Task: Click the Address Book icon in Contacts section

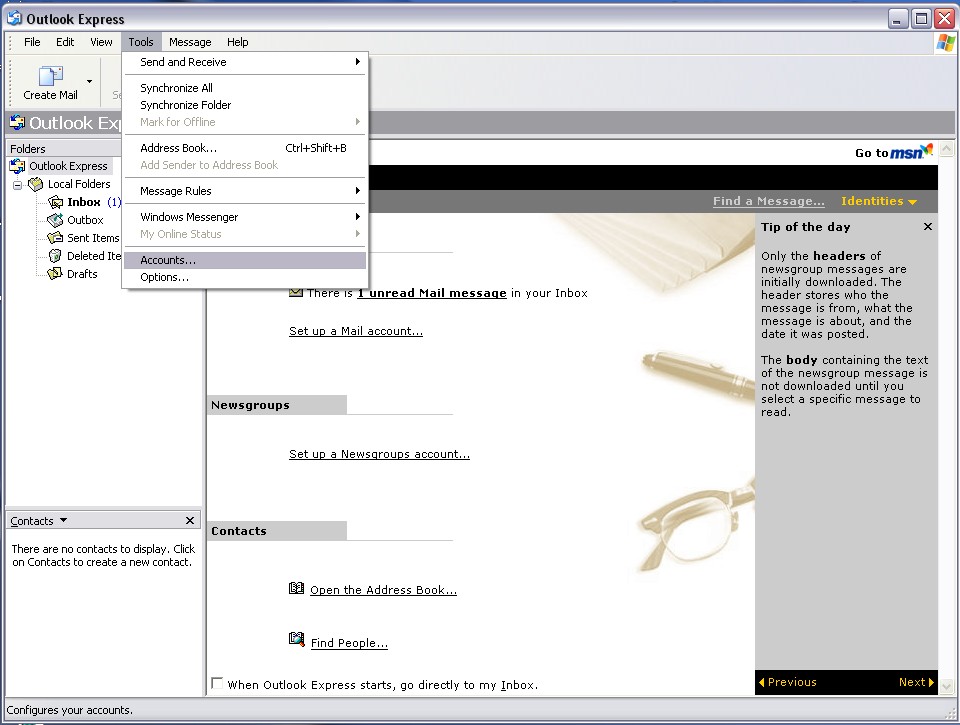Action: tap(296, 588)
